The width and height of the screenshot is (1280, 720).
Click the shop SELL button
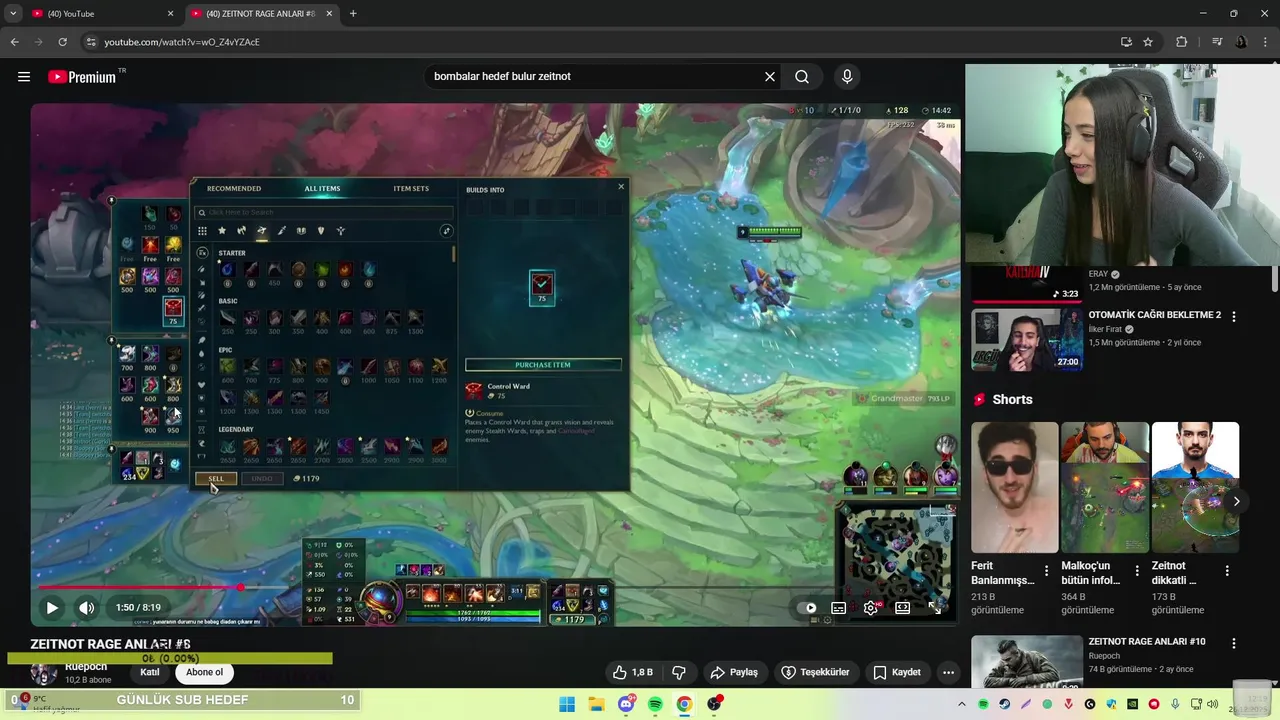(x=216, y=479)
